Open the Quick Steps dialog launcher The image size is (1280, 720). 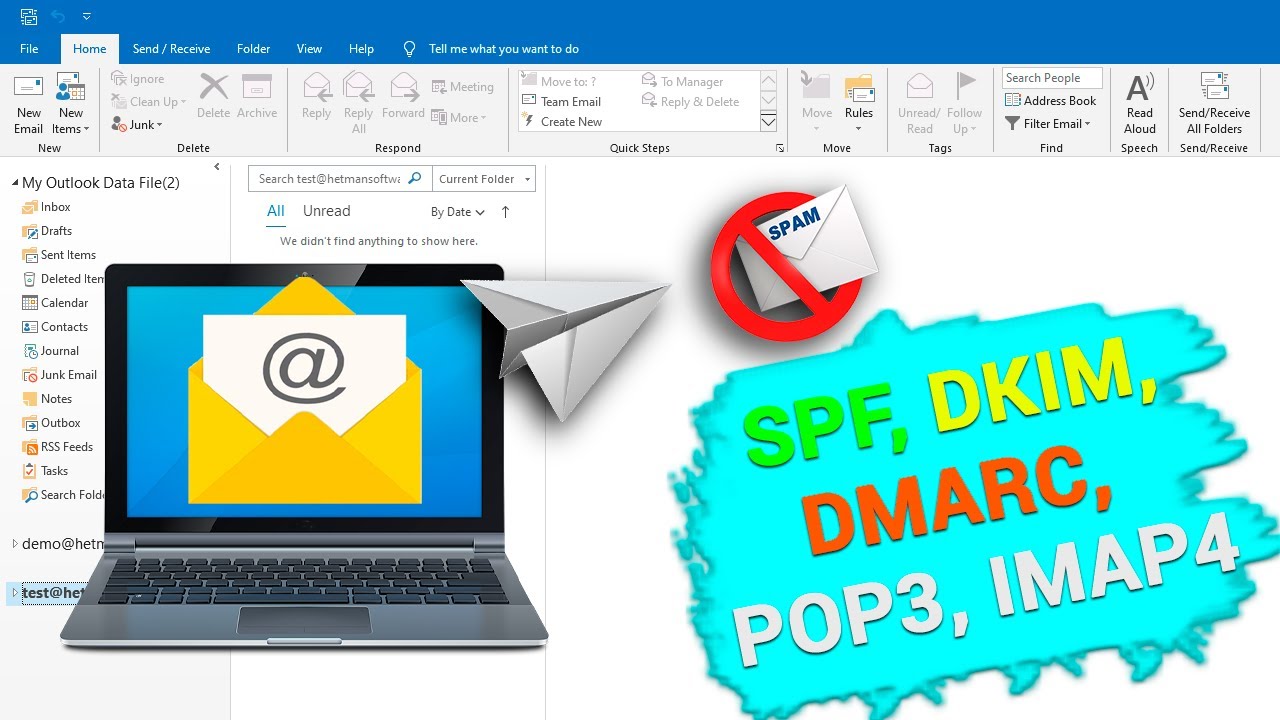pos(779,148)
